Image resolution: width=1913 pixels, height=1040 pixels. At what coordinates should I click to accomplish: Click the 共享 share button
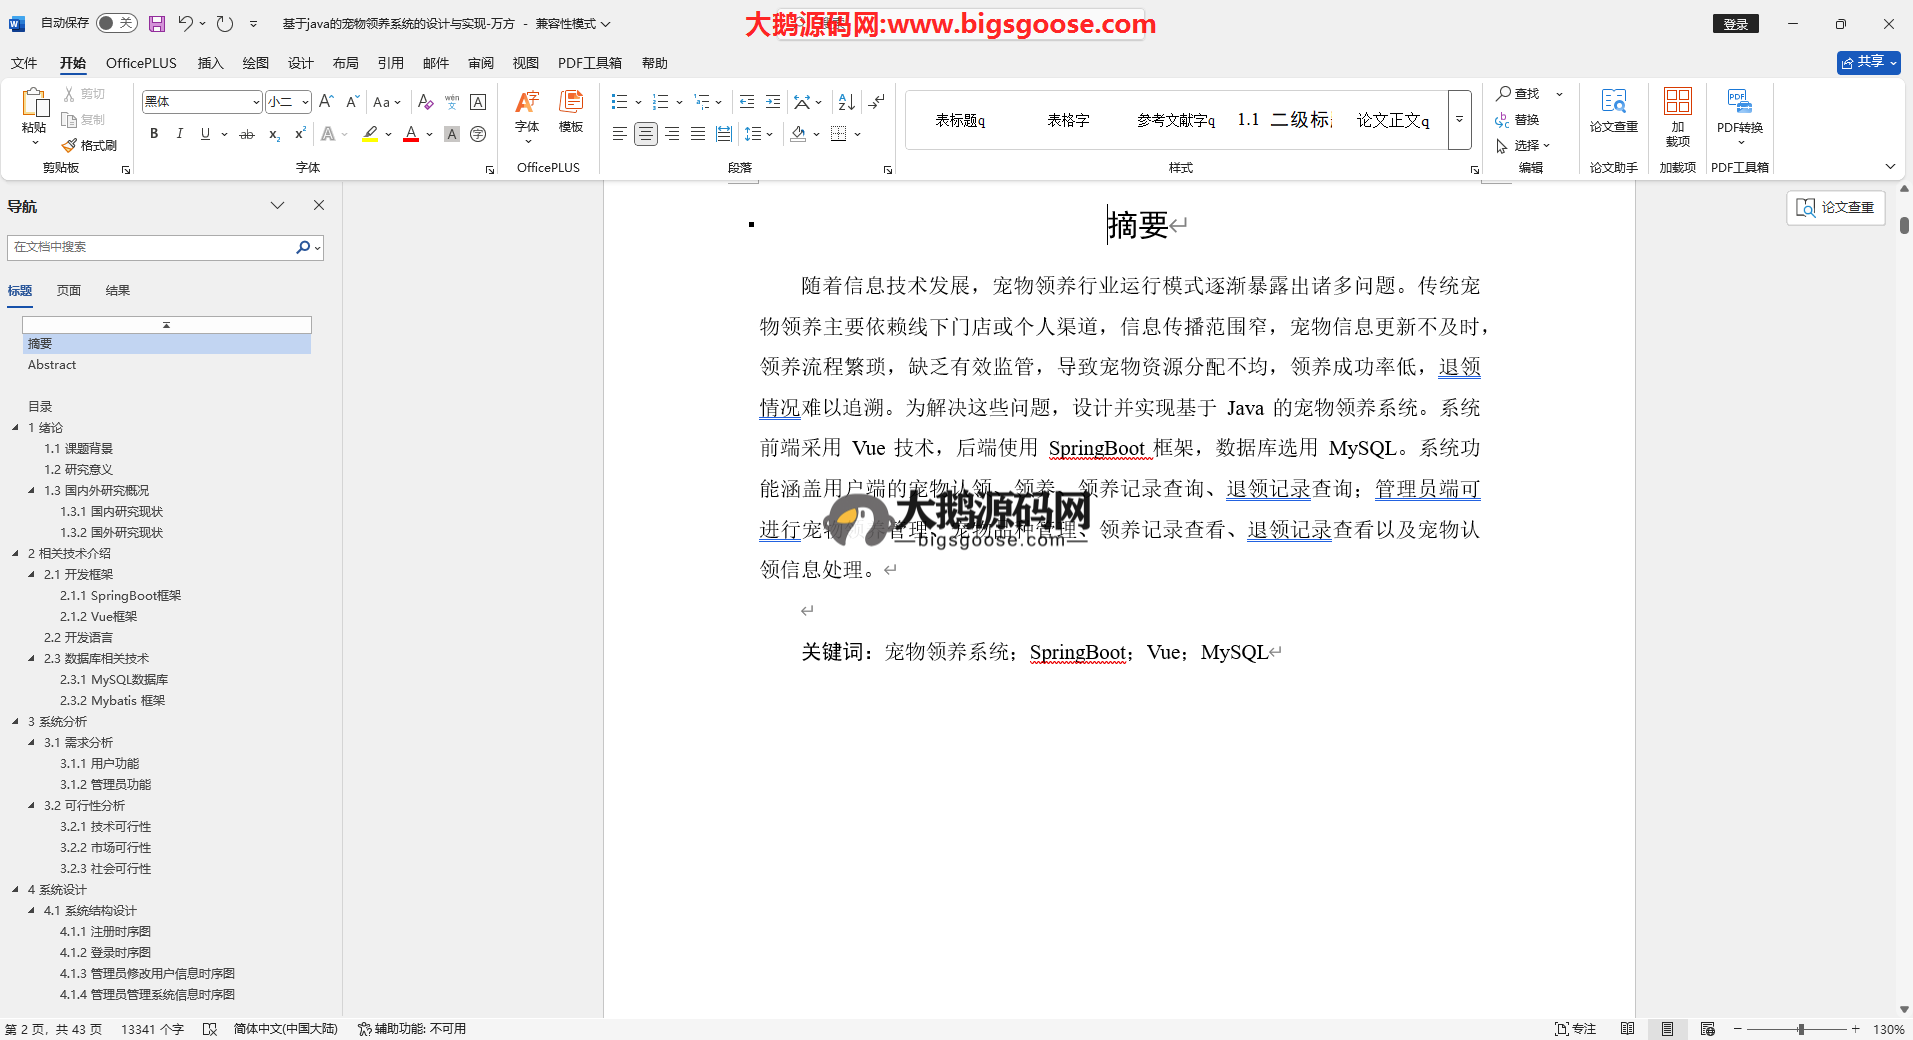(1867, 62)
